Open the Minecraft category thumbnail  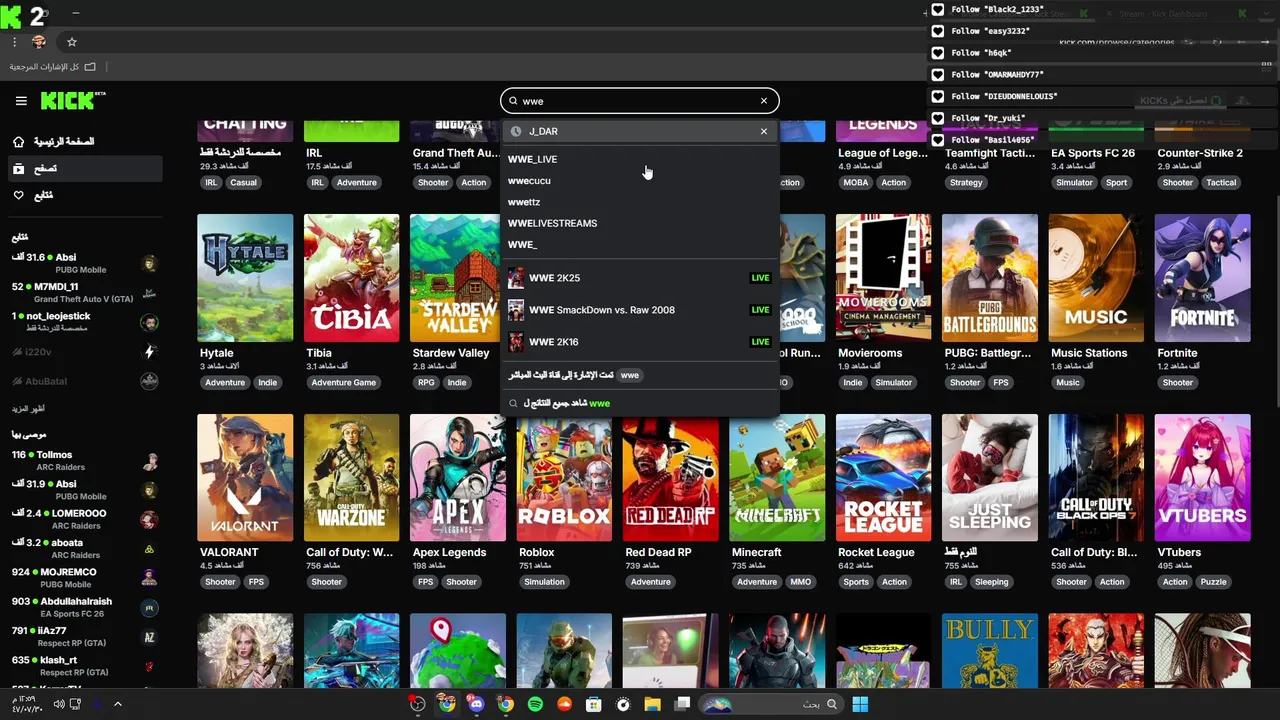click(777, 478)
